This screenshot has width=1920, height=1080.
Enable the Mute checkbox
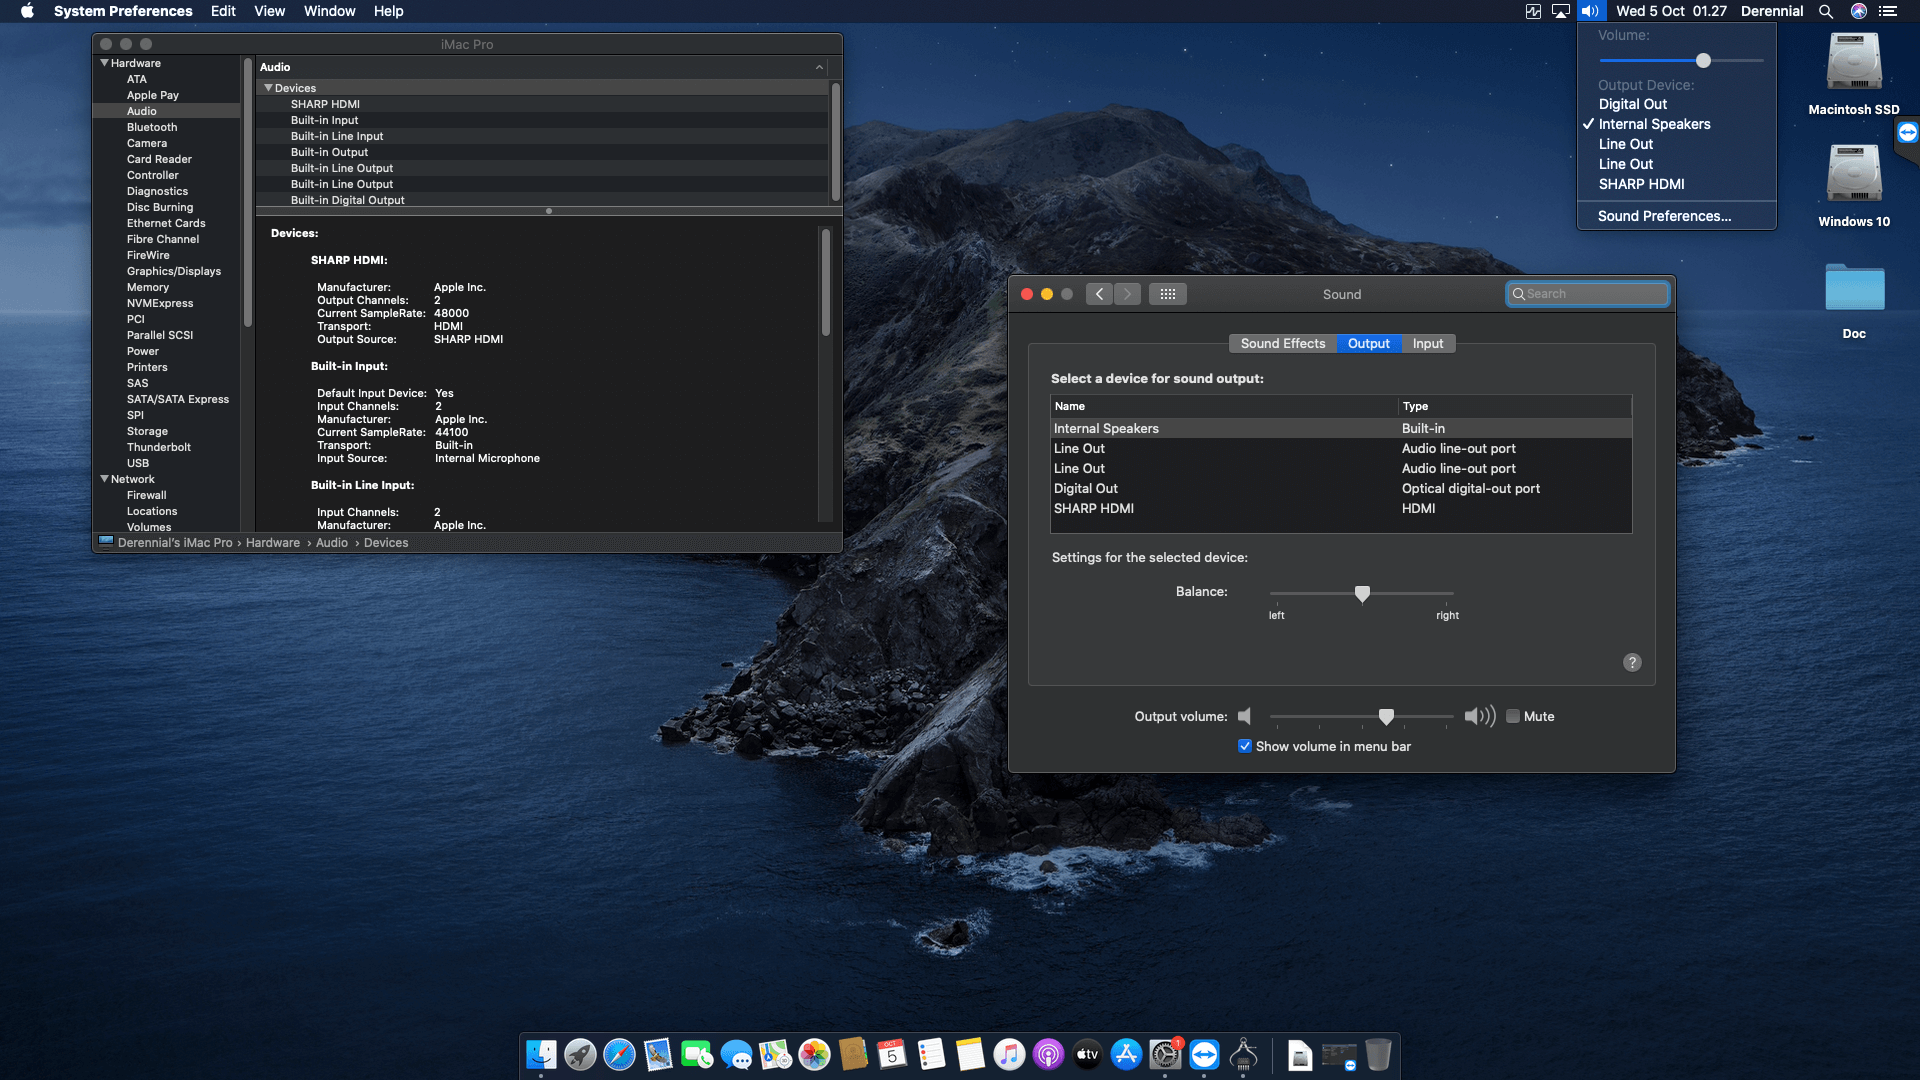[1514, 716]
